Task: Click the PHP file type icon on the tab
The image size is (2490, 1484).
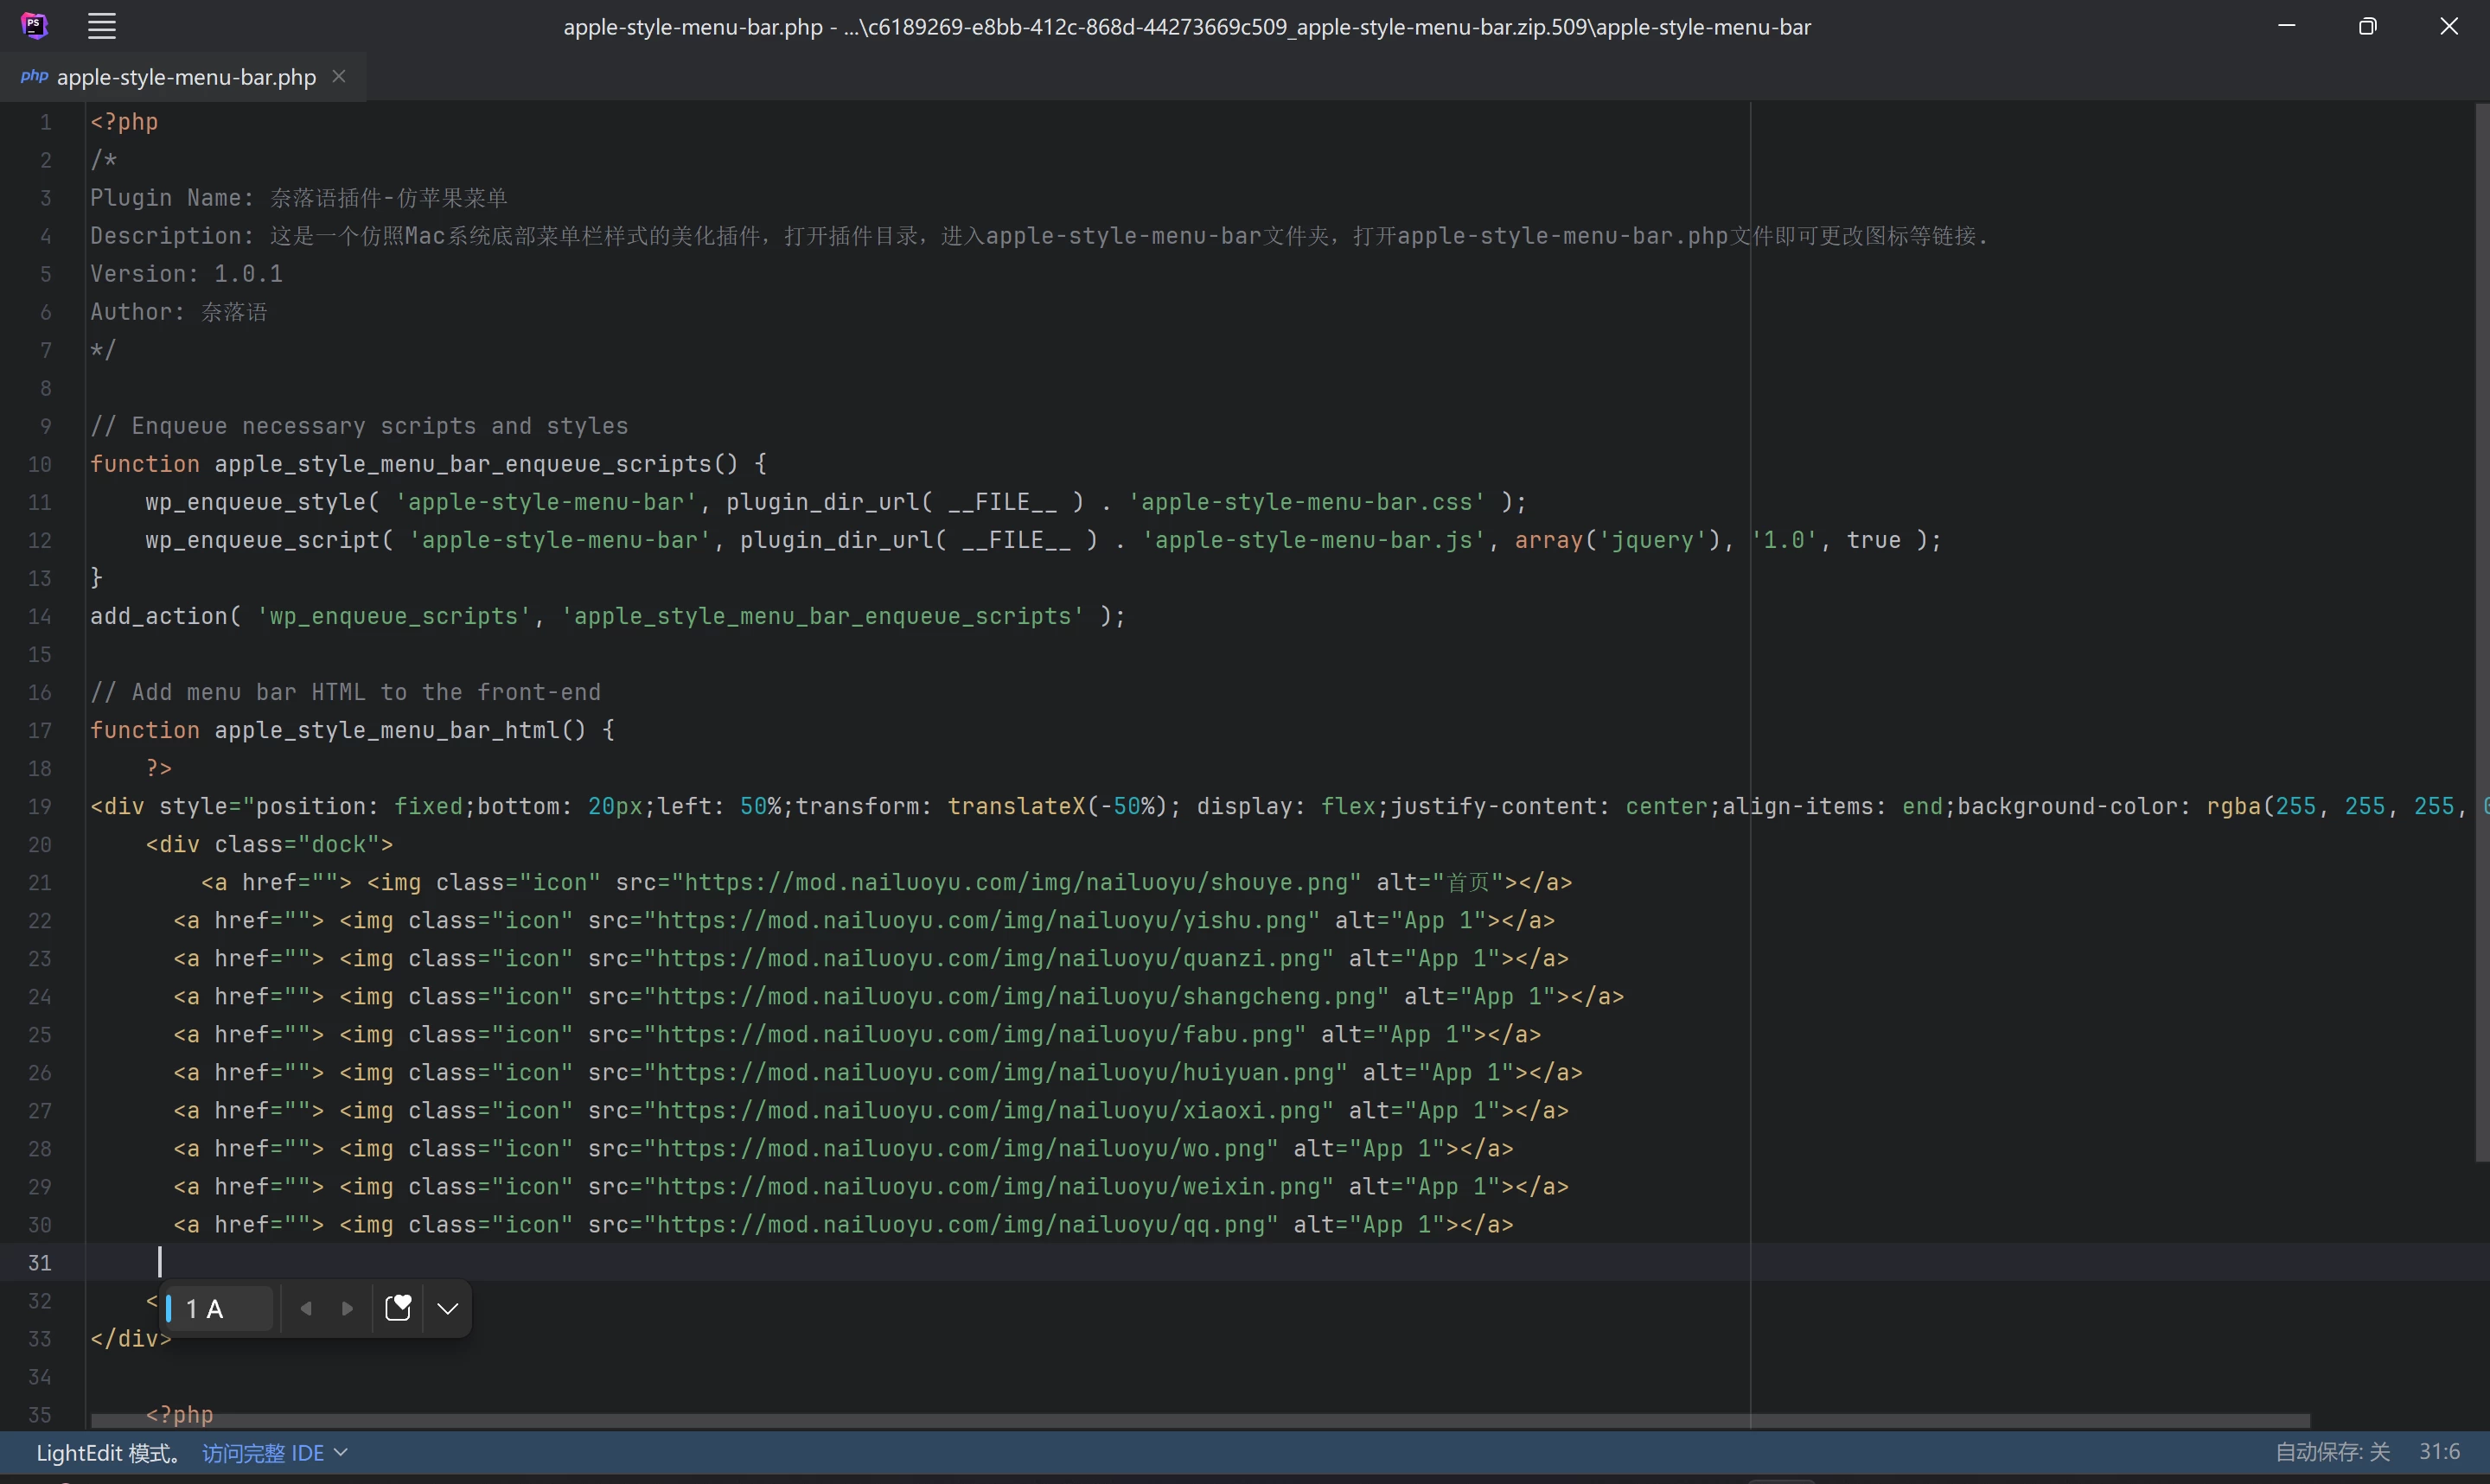Action: pyautogui.click(x=34, y=77)
